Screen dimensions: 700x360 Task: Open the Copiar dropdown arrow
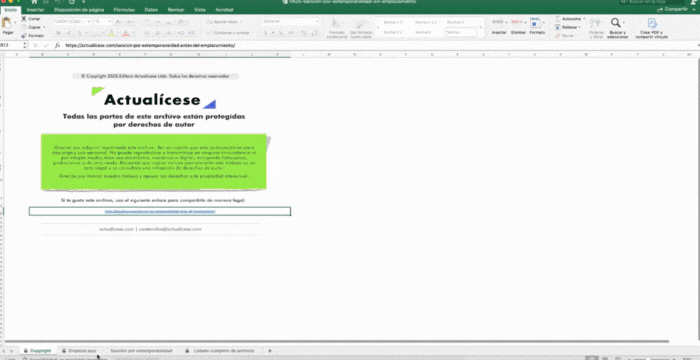44,27
